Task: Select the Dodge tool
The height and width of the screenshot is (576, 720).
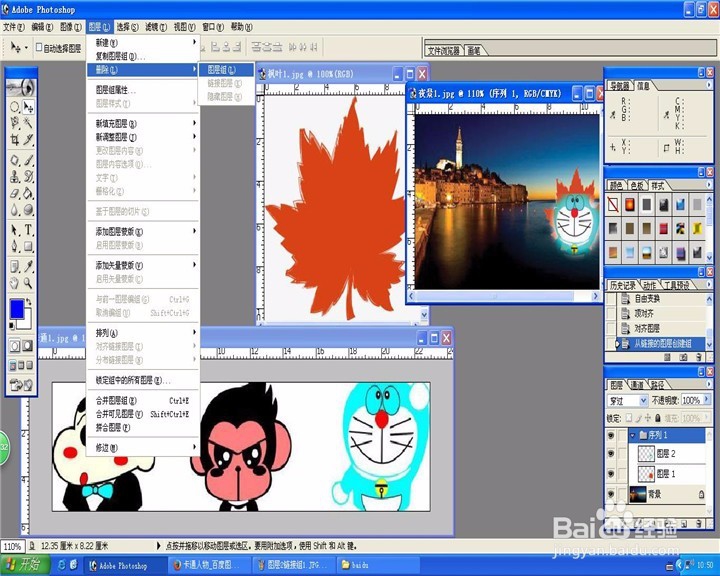Action: [x=28, y=209]
